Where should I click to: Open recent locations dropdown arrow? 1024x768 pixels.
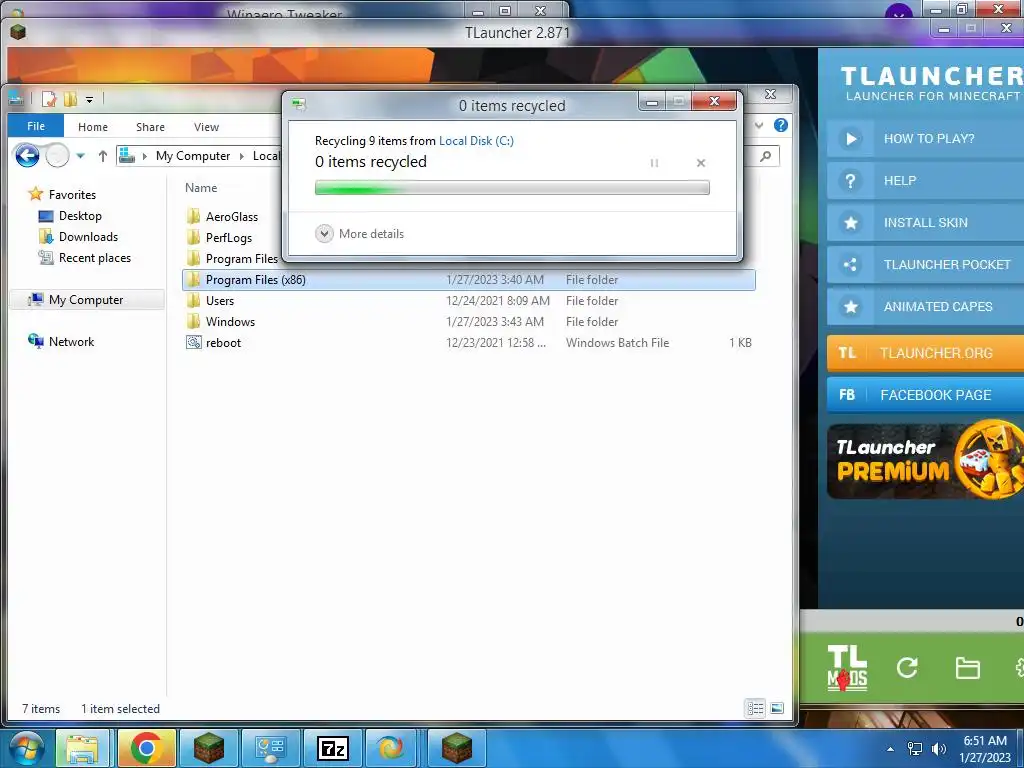coord(80,156)
